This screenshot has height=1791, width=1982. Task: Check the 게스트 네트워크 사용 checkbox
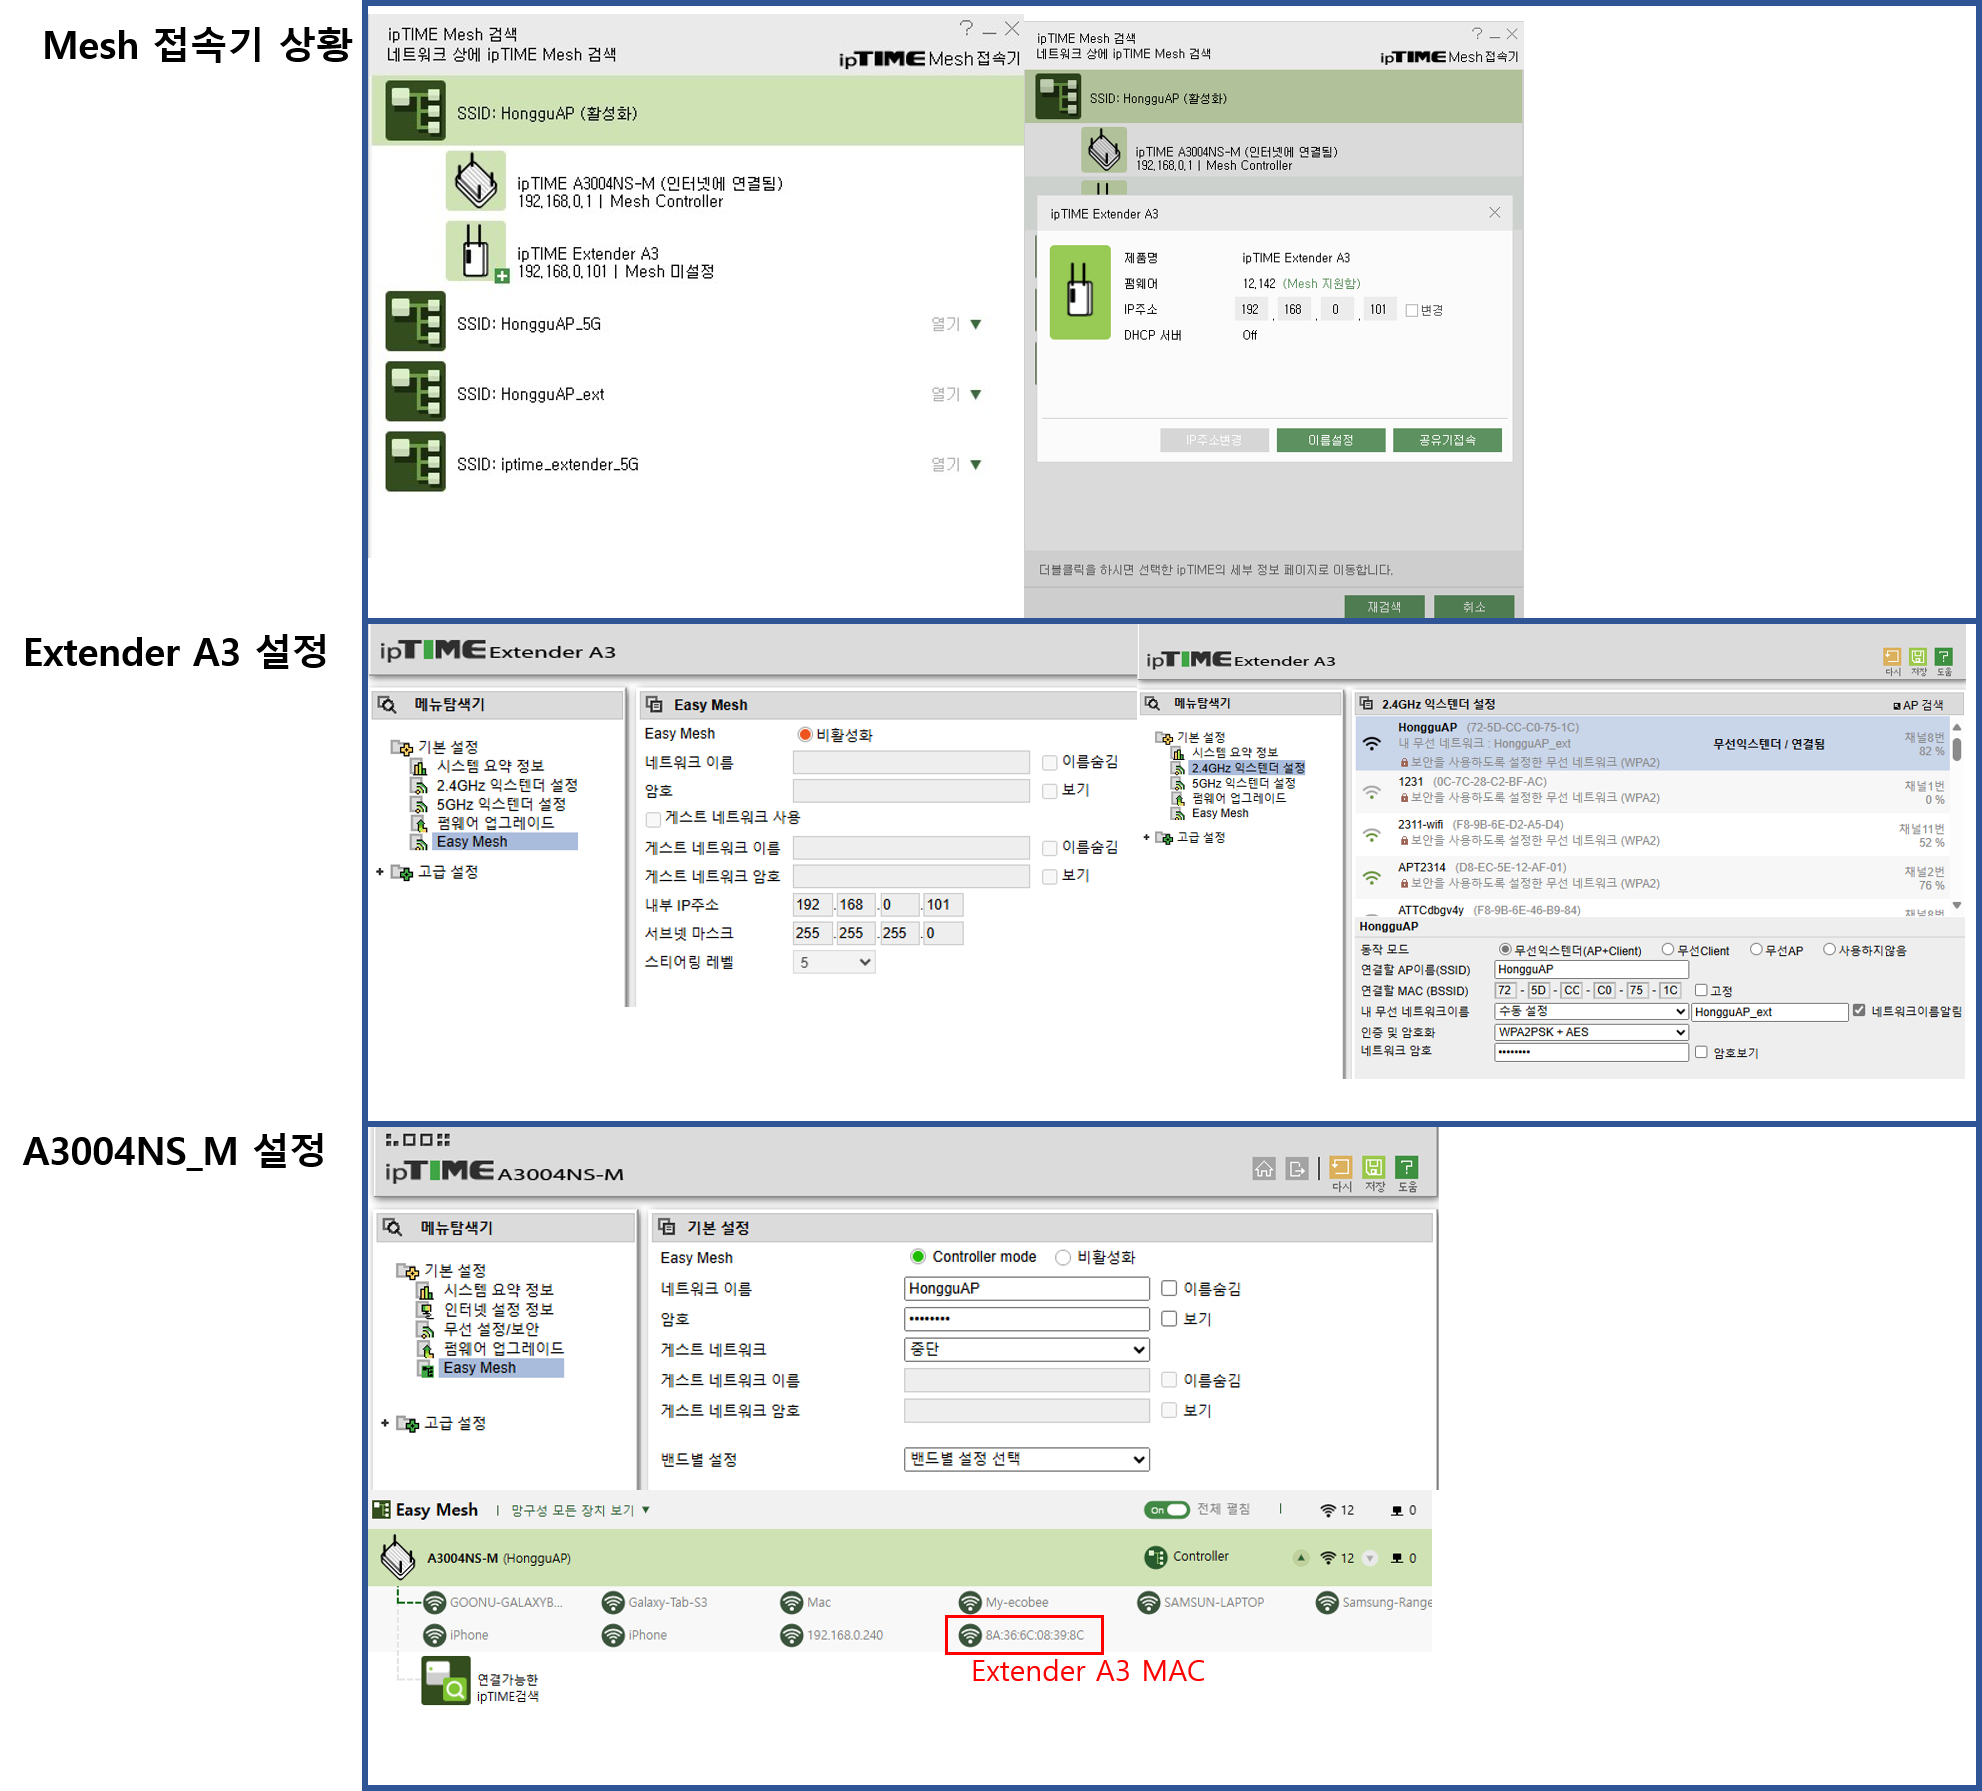(x=653, y=819)
